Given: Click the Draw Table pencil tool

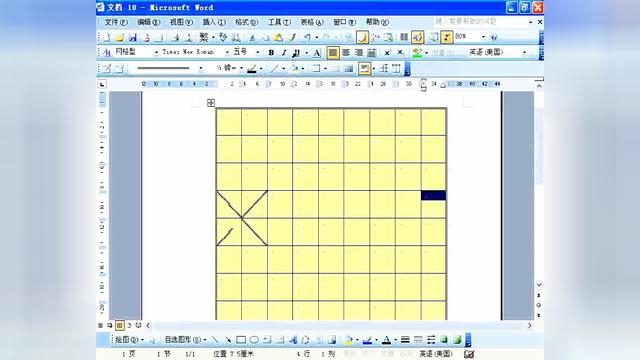Looking at the screenshot, I should coord(107,69).
